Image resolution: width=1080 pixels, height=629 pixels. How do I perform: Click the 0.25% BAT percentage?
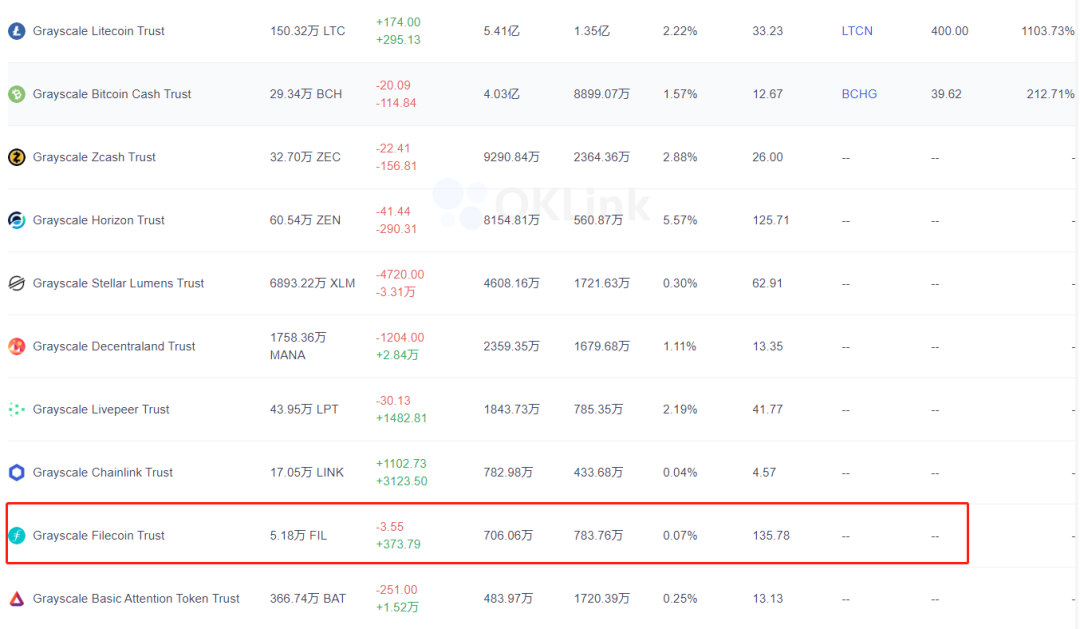[680, 599]
